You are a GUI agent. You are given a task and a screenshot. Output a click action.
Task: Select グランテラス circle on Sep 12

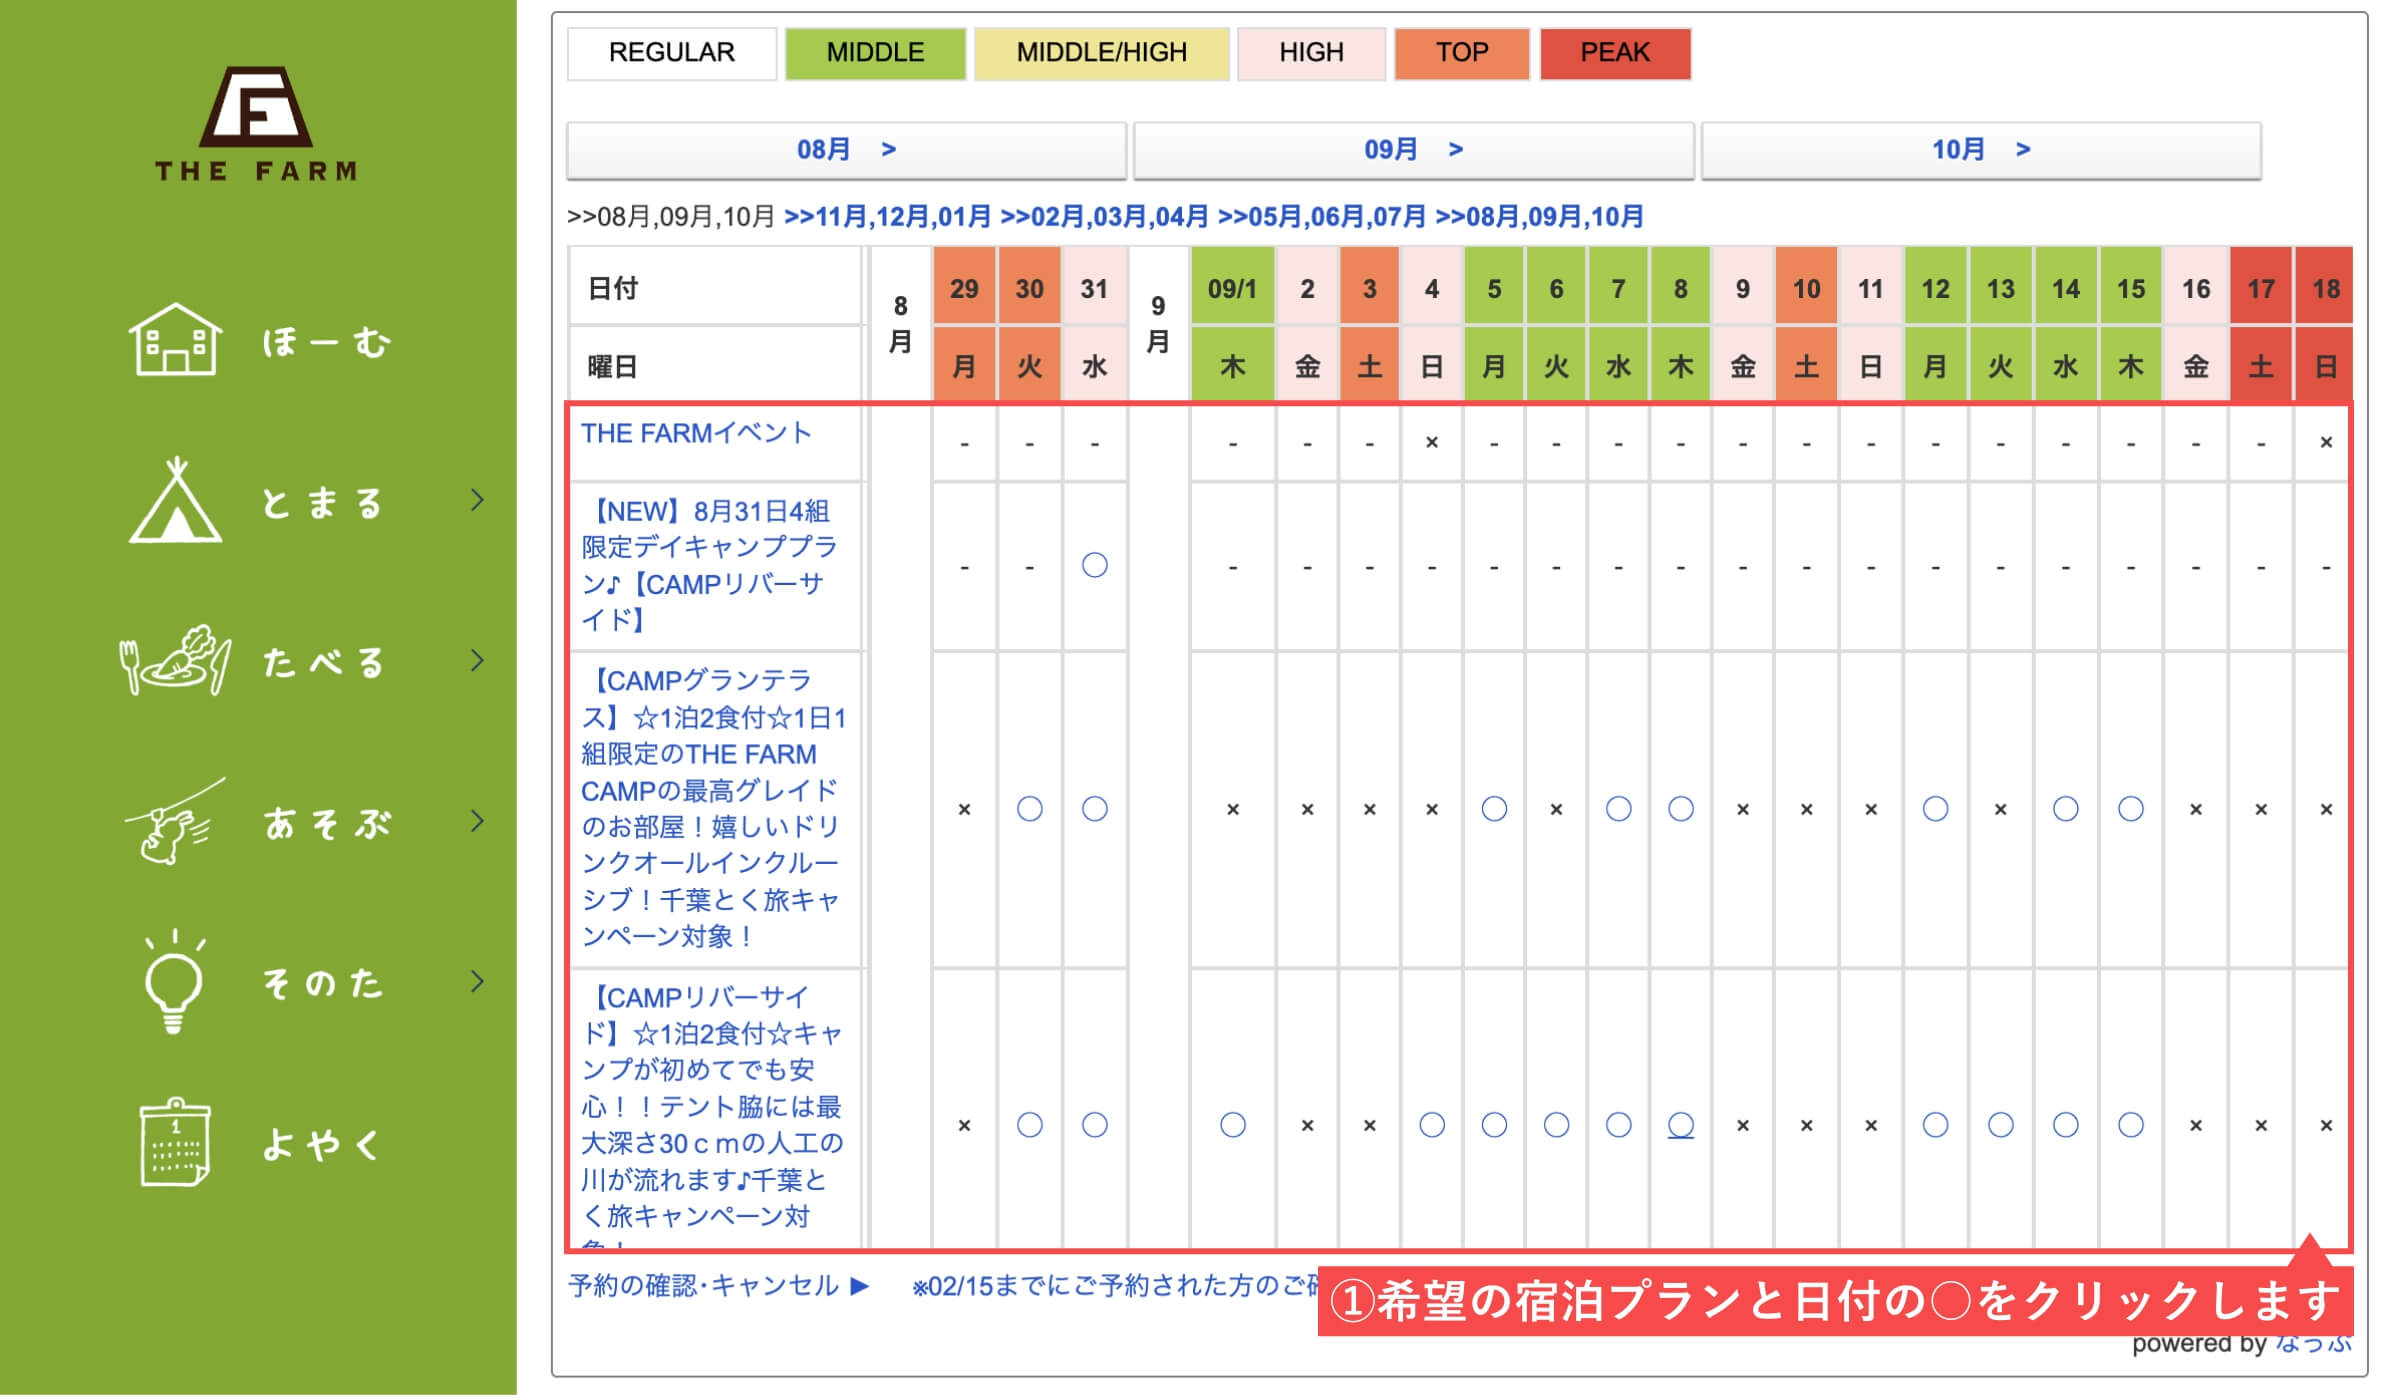coord(1936,809)
